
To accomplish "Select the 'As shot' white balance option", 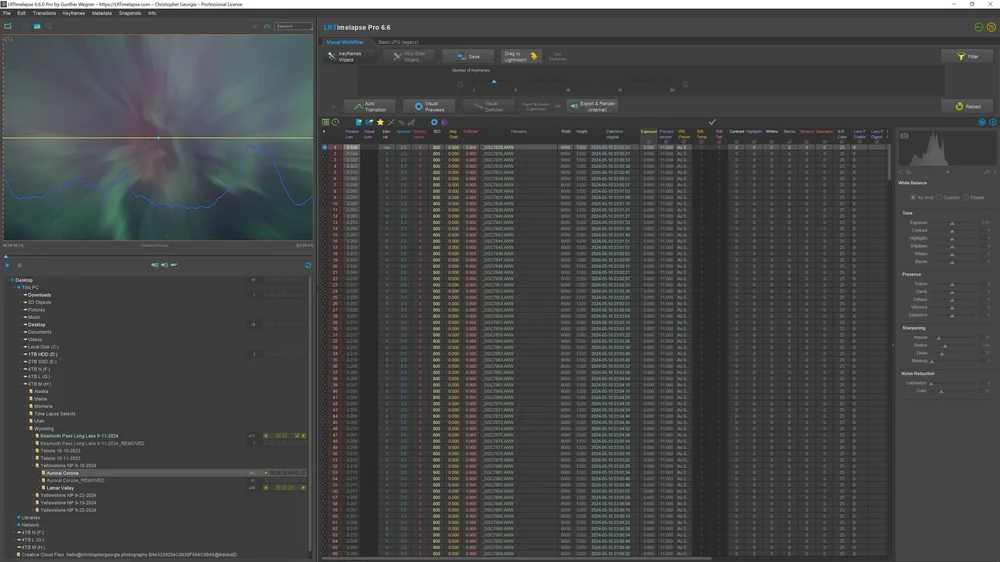I will tap(913, 198).
